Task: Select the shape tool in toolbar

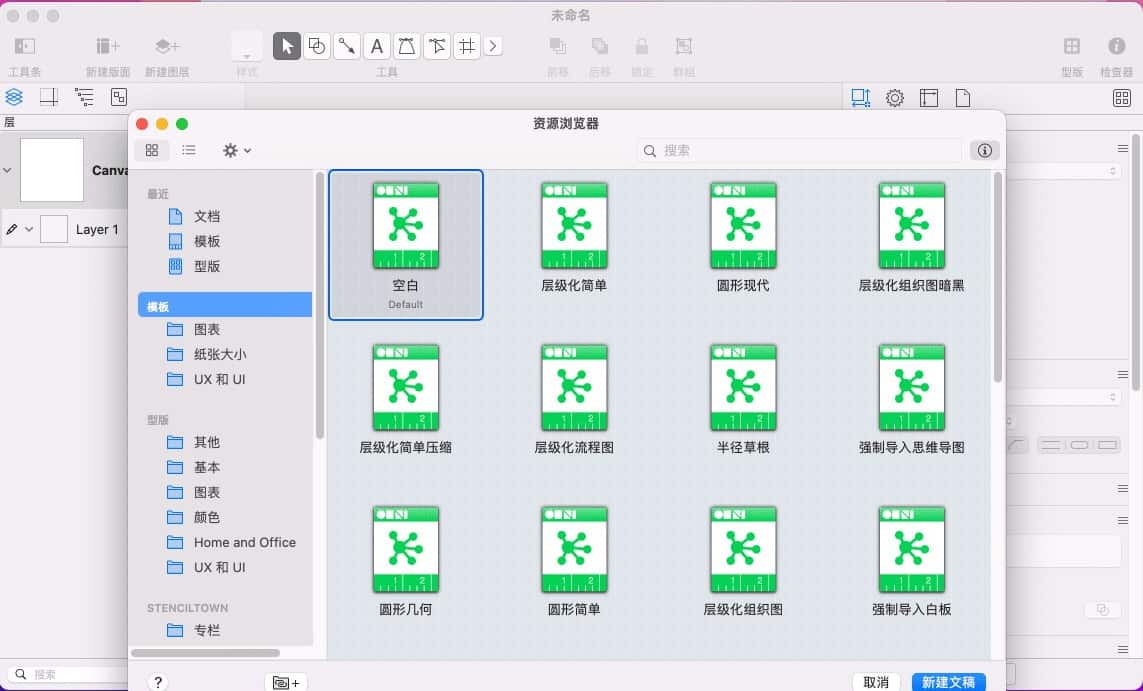Action: point(317,46)
